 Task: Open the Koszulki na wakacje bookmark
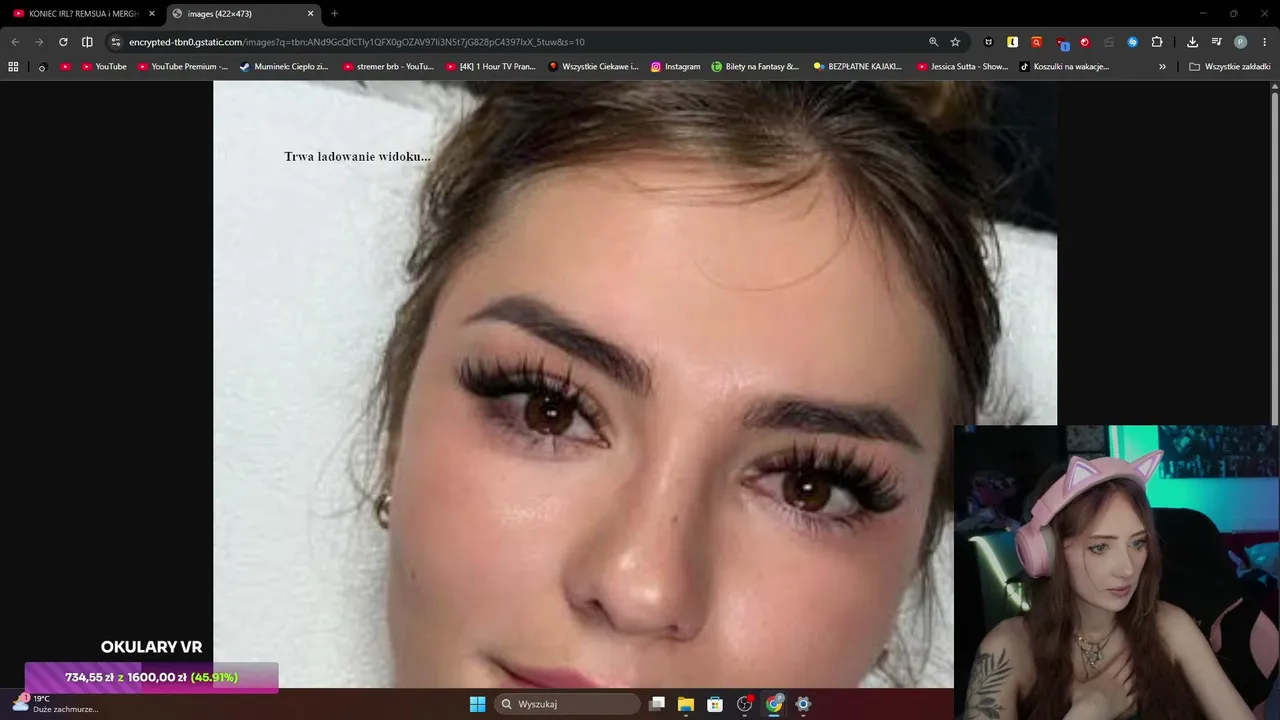1065,67
